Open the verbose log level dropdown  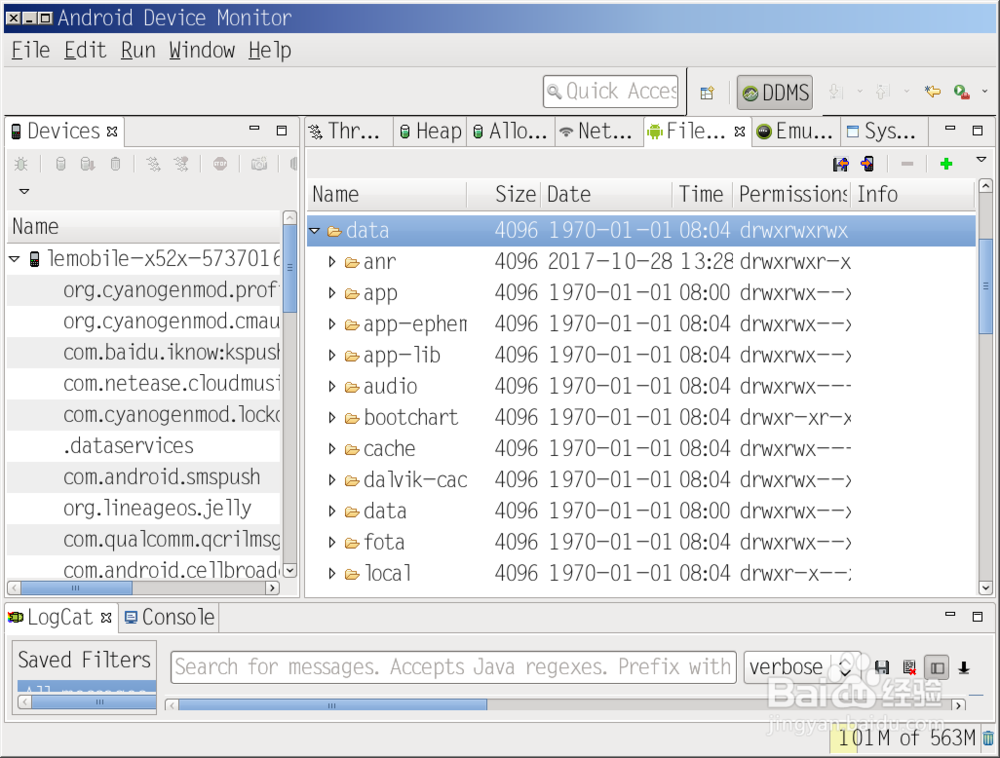[x=802, y=667]
